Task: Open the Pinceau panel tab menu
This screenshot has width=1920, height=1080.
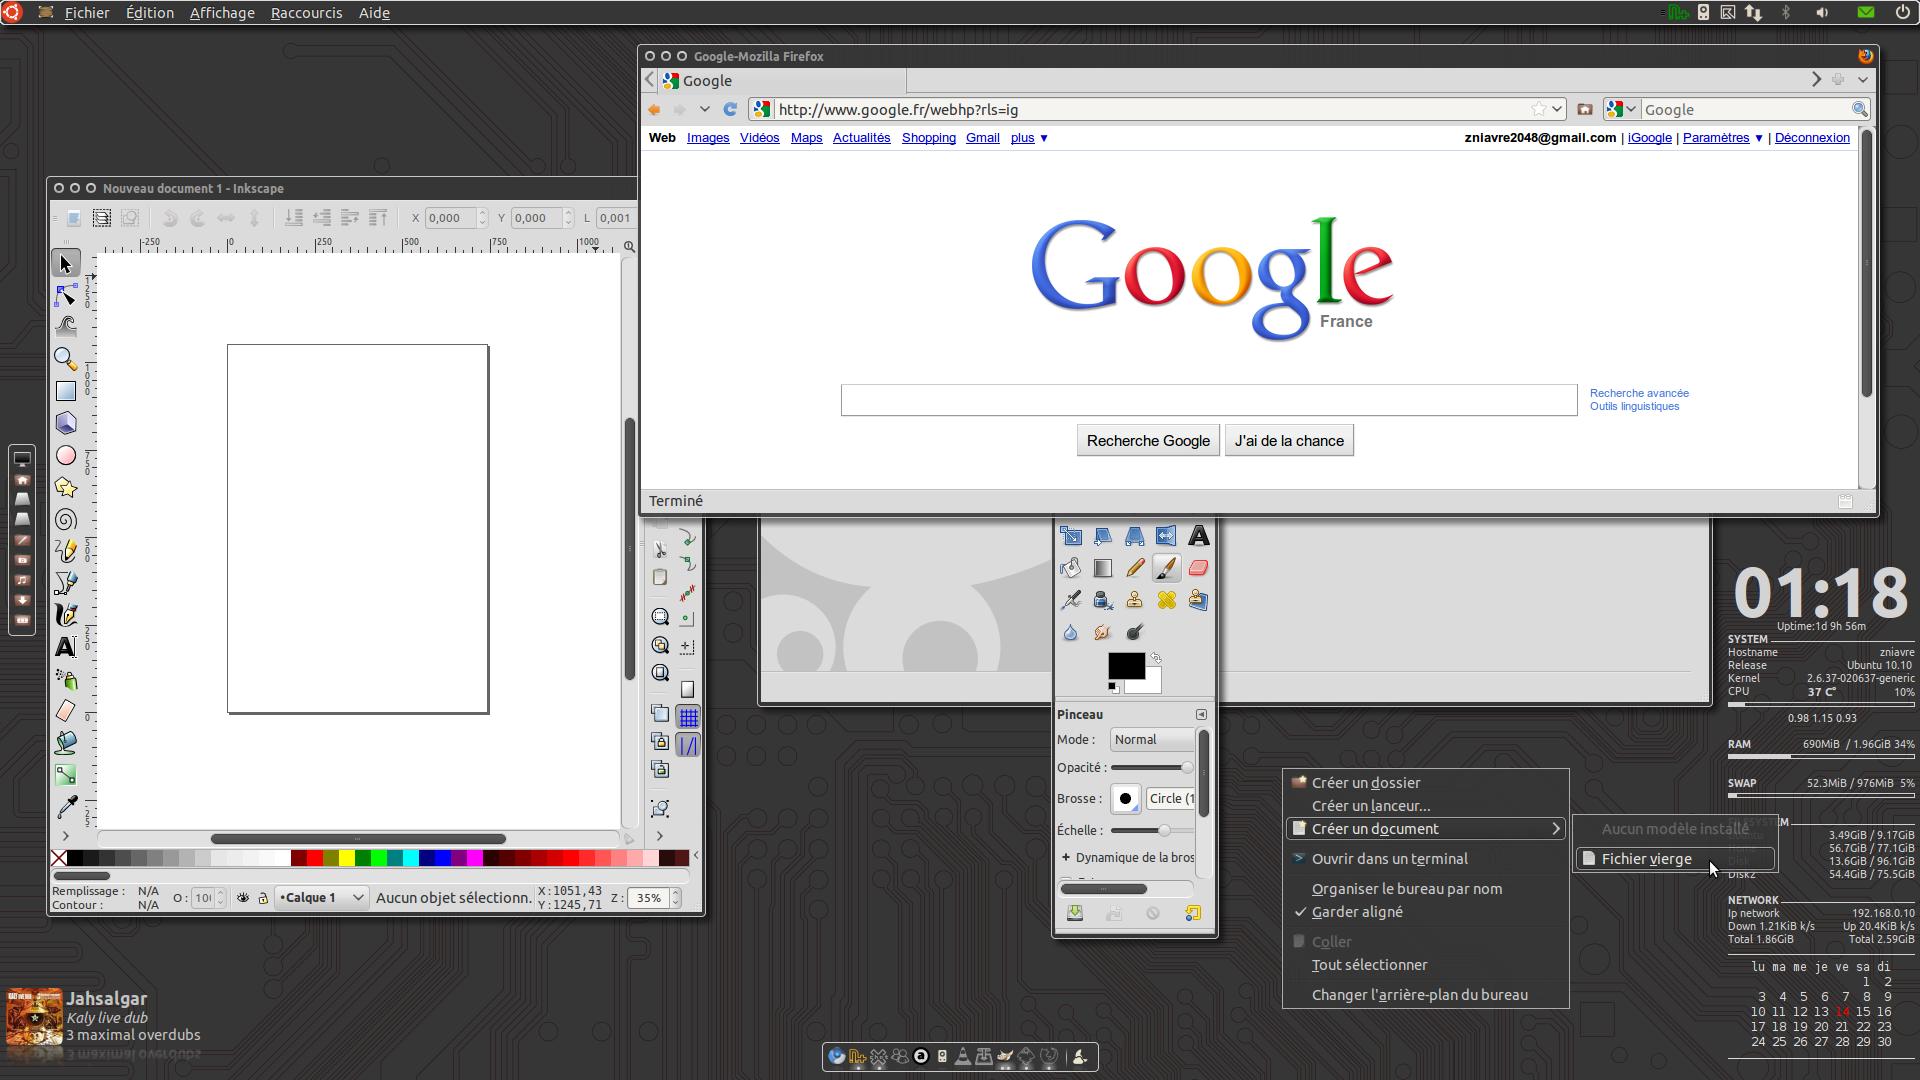Action: pos(1201,714)
